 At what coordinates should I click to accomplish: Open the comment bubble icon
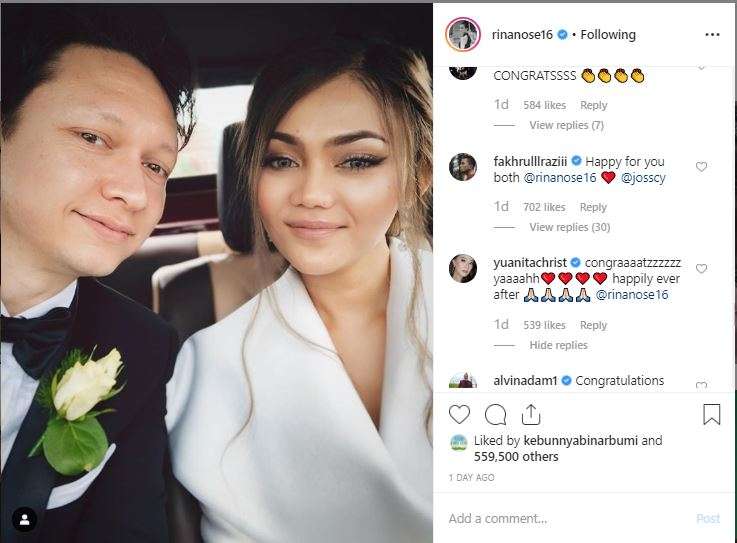495,415
